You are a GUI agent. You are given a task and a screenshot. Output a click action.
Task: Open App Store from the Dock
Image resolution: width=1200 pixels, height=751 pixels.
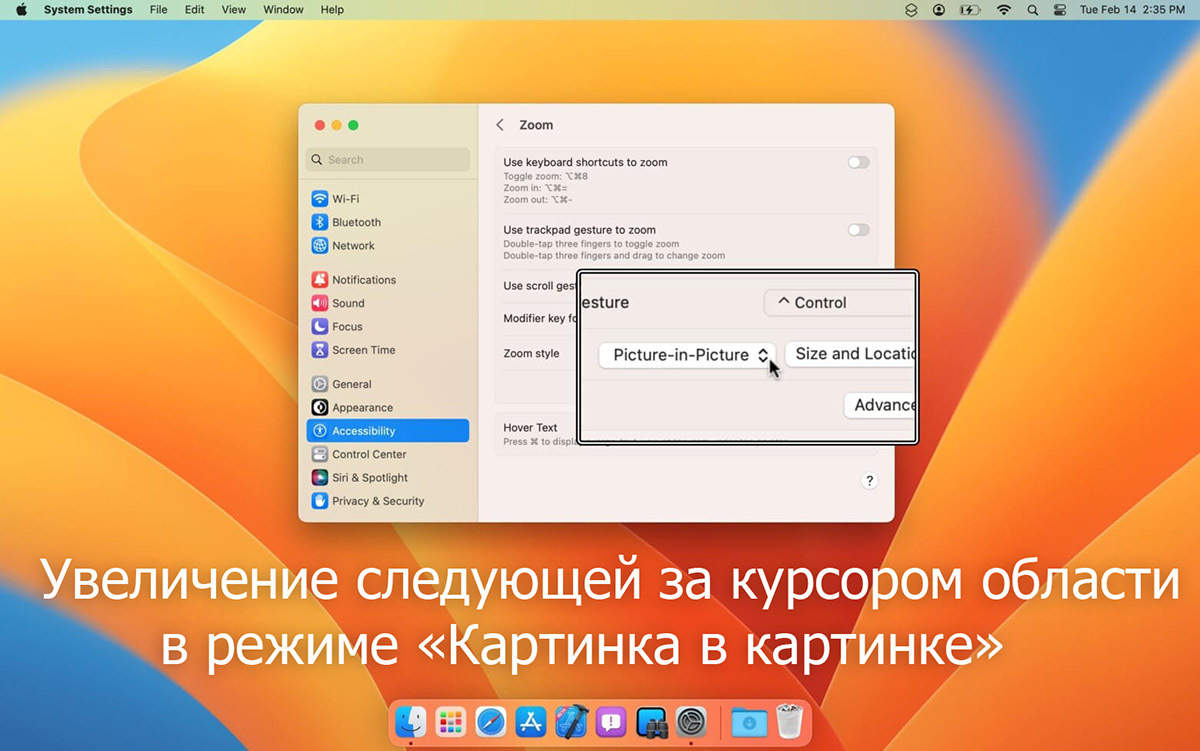click(531, 720)
